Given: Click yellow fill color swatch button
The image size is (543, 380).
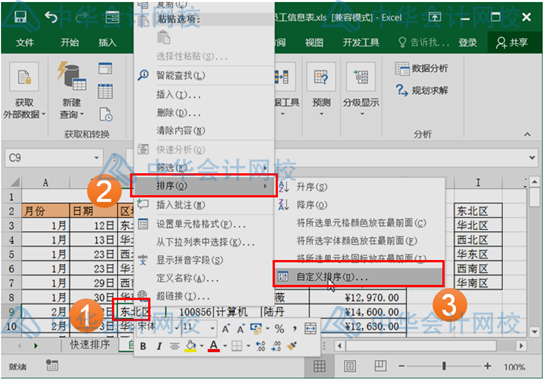Looking at the screenshot, I should click(190, 346).
